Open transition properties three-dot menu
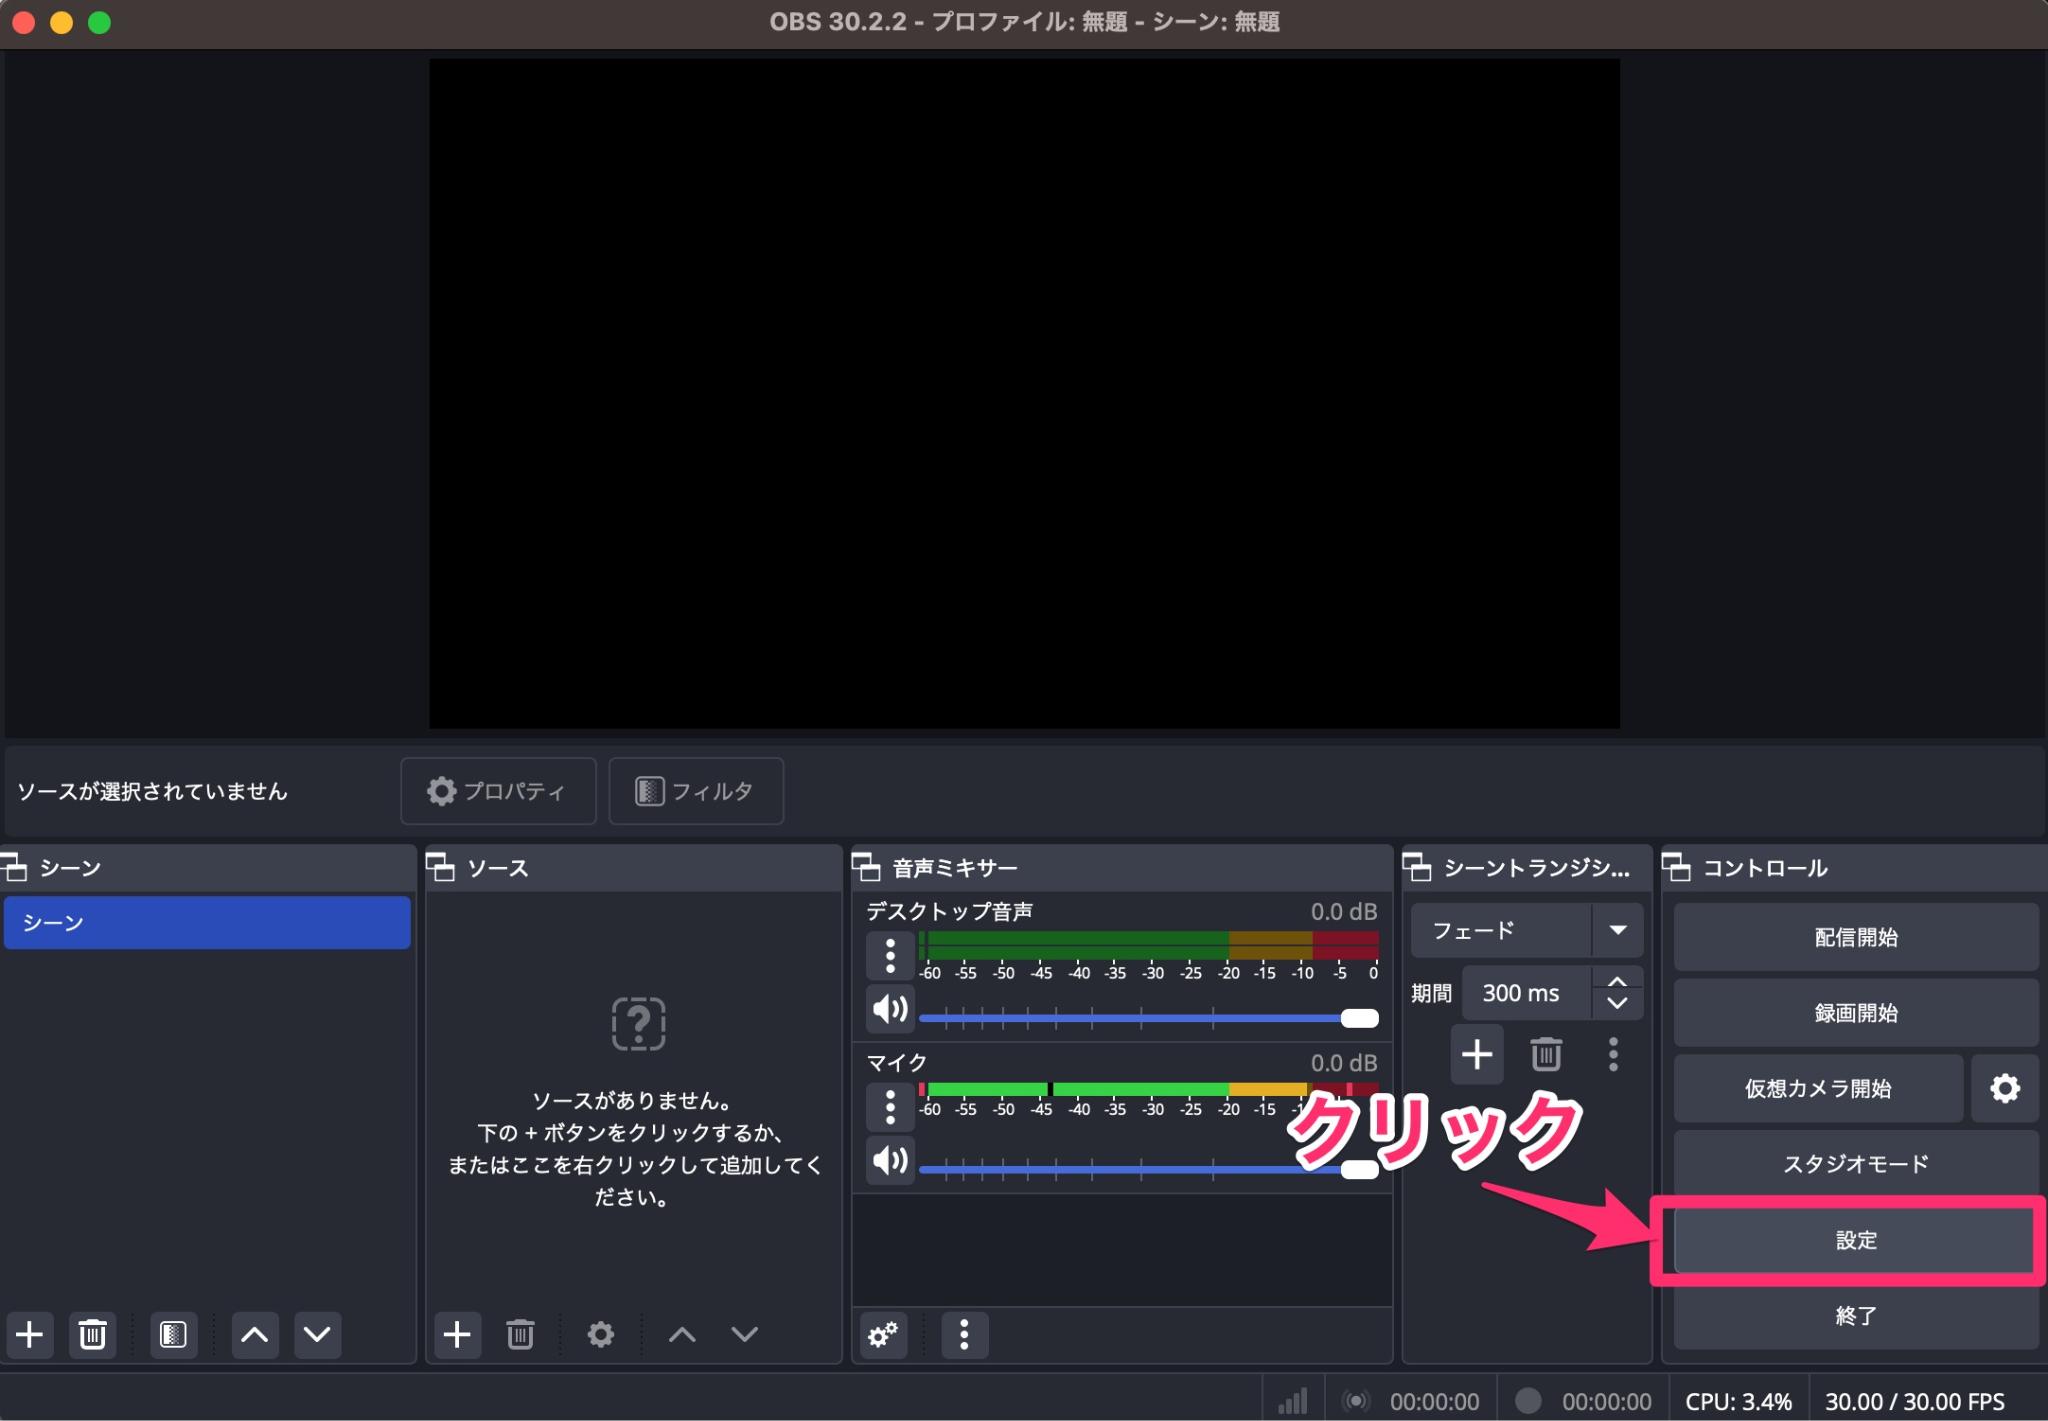 [x=1613, y=1054]
